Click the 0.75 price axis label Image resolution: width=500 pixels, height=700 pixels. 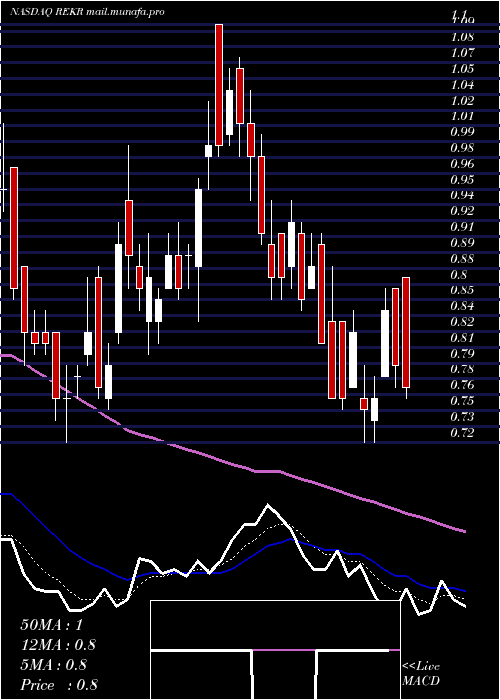[462, 401]
